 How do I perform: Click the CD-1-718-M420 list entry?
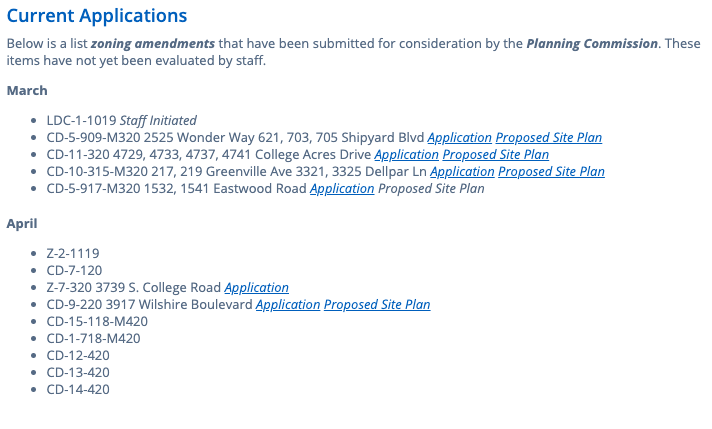click(93, 339)
